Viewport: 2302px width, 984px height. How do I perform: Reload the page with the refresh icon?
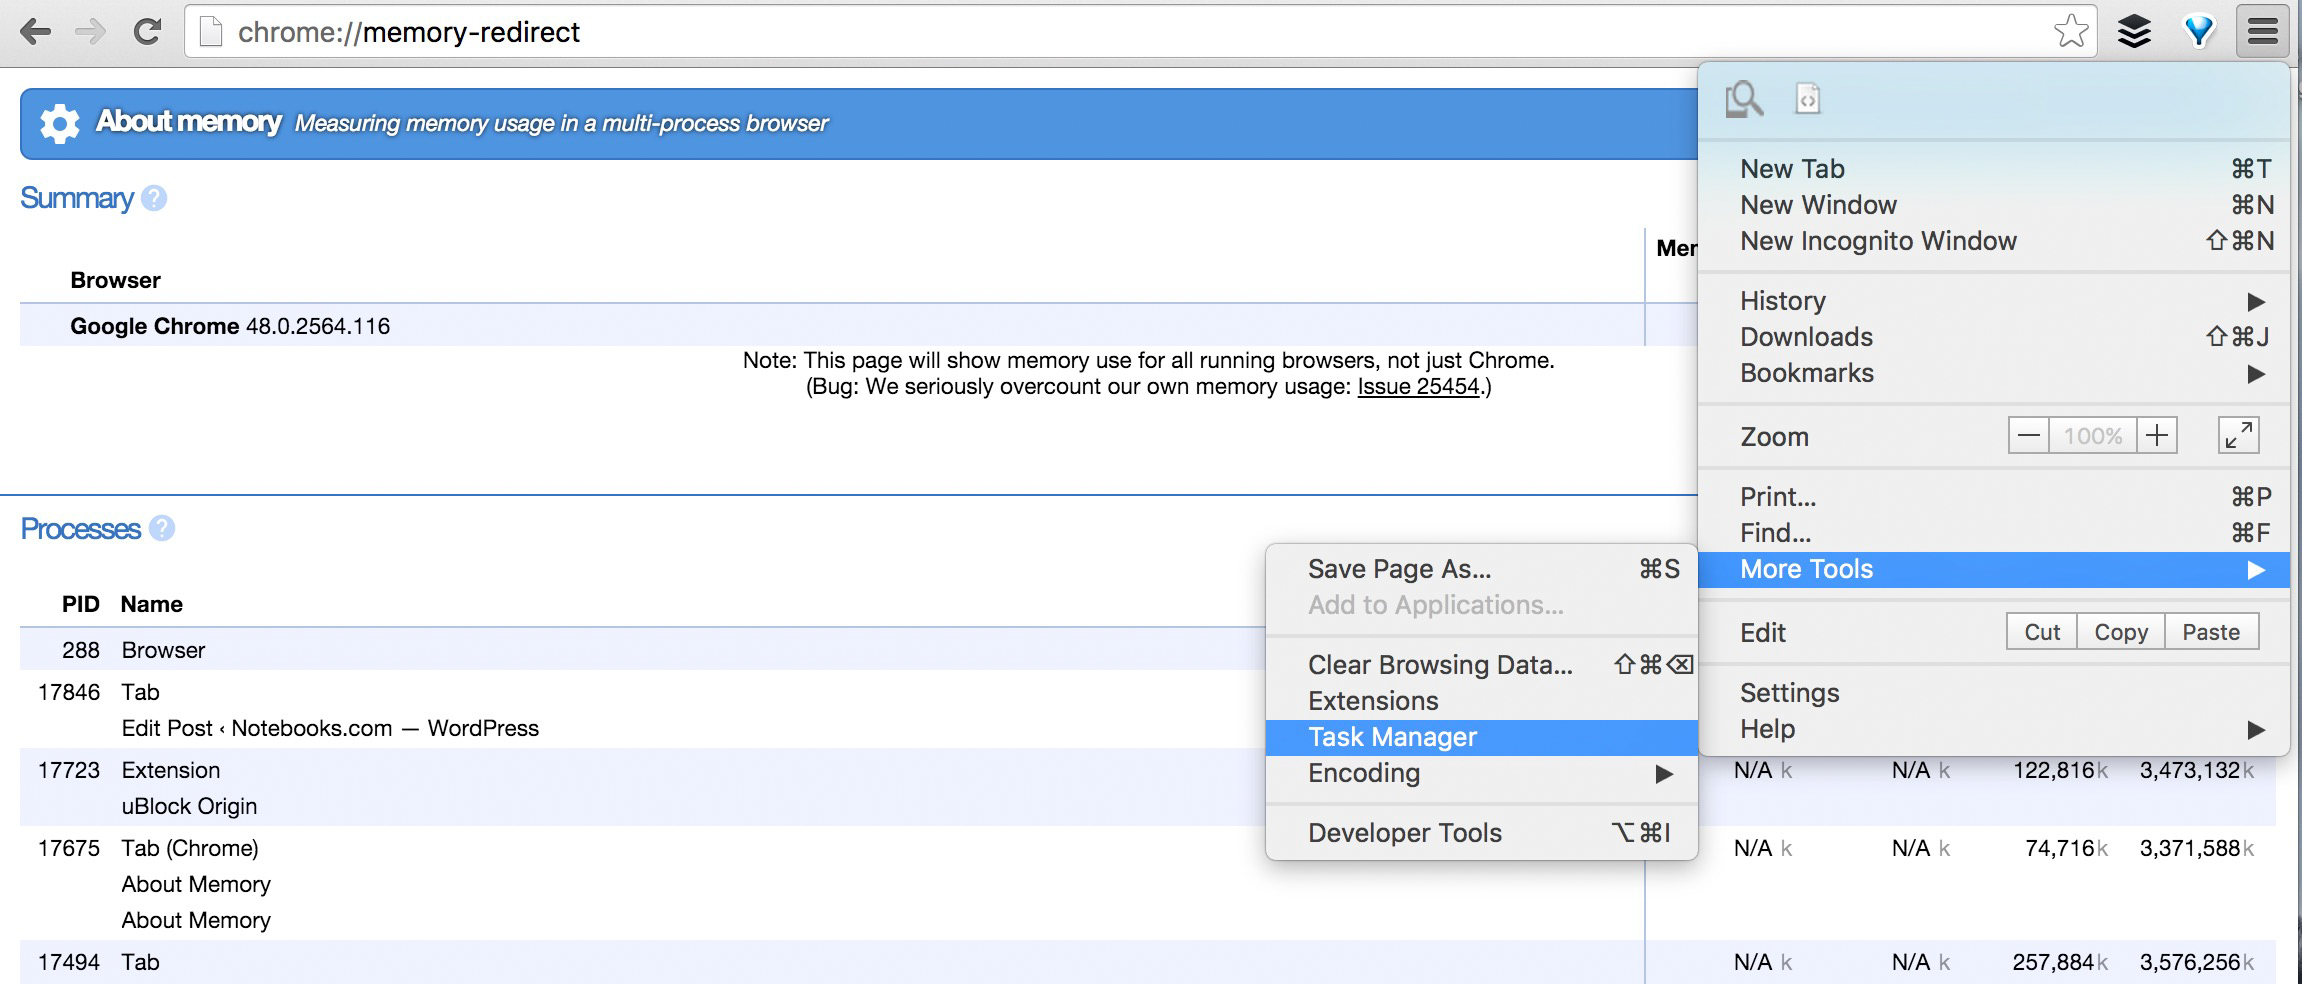tap(147, 32)
